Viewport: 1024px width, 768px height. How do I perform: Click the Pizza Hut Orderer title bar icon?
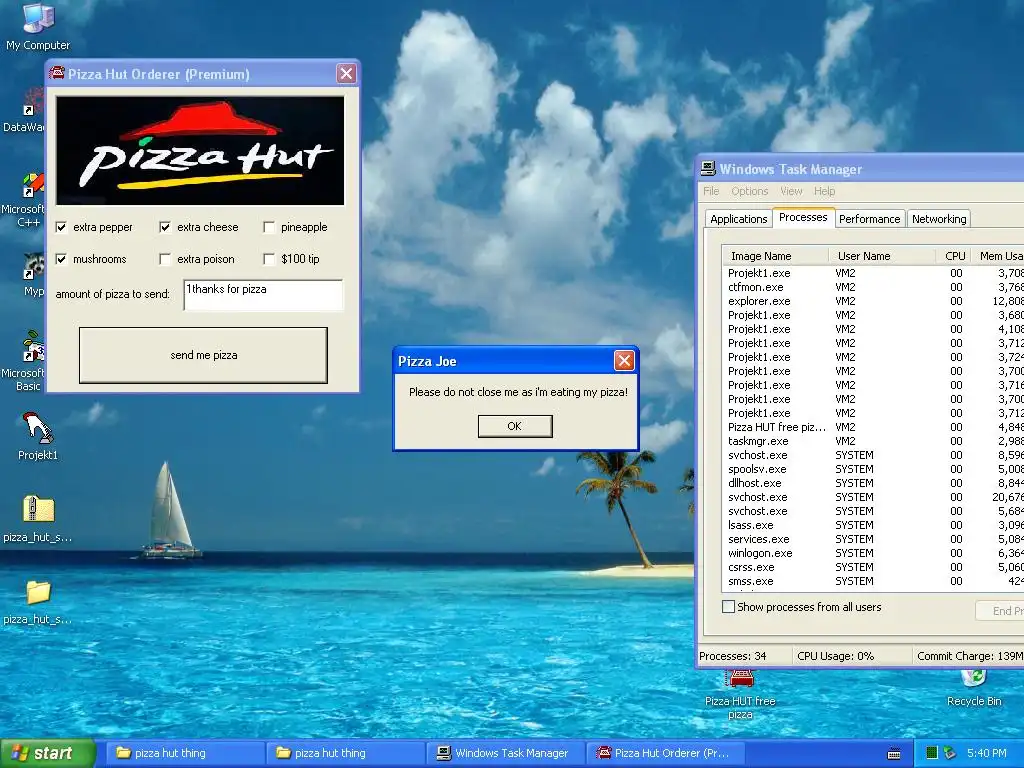coord(57,73)
